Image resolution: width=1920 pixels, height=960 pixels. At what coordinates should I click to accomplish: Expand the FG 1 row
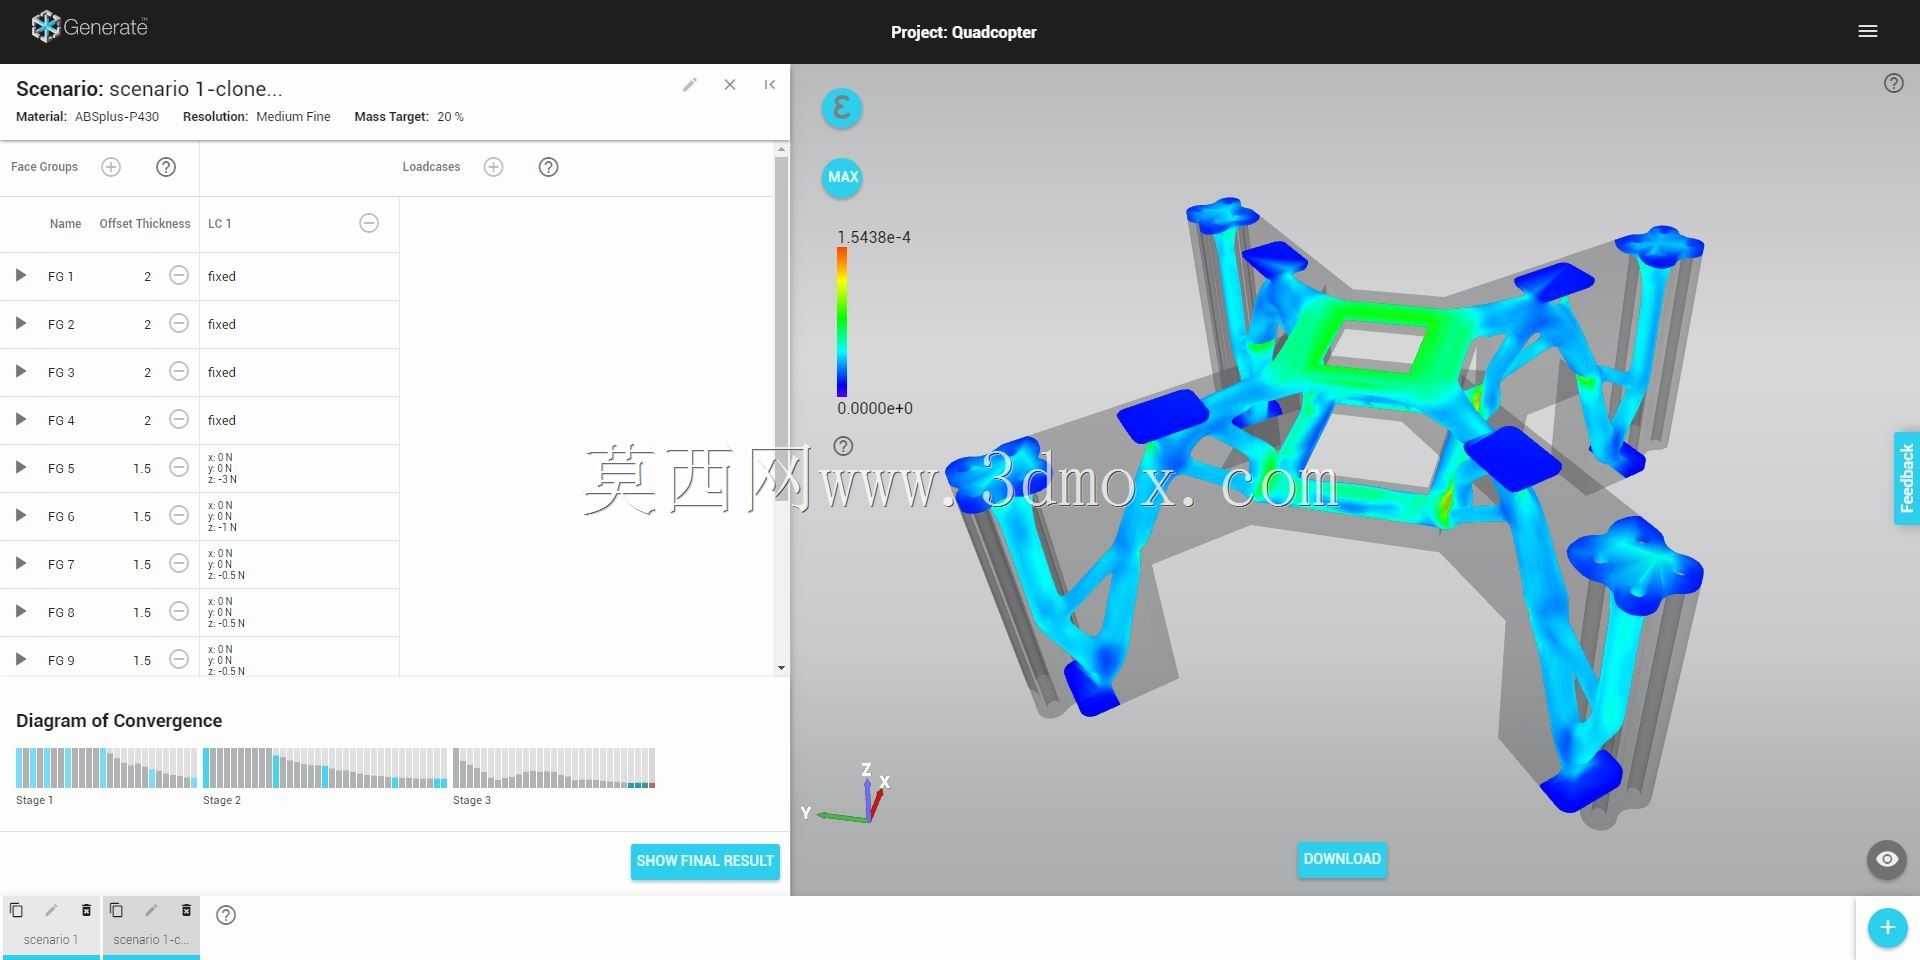point(20,275)
